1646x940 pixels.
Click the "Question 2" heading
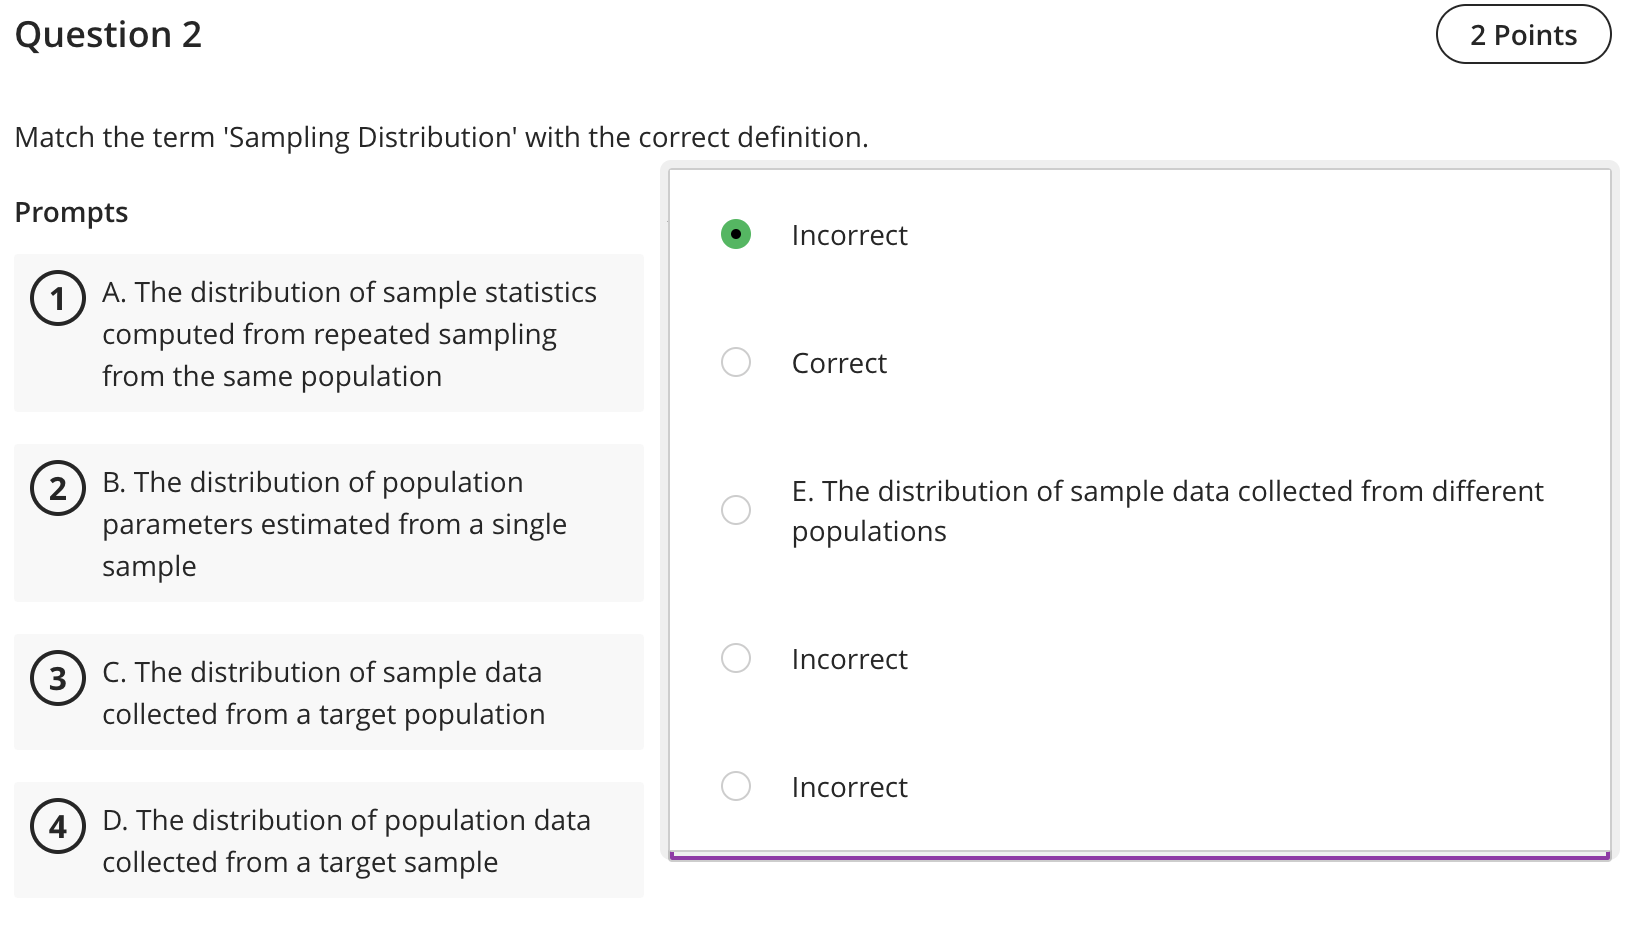[x=108, y=34]
